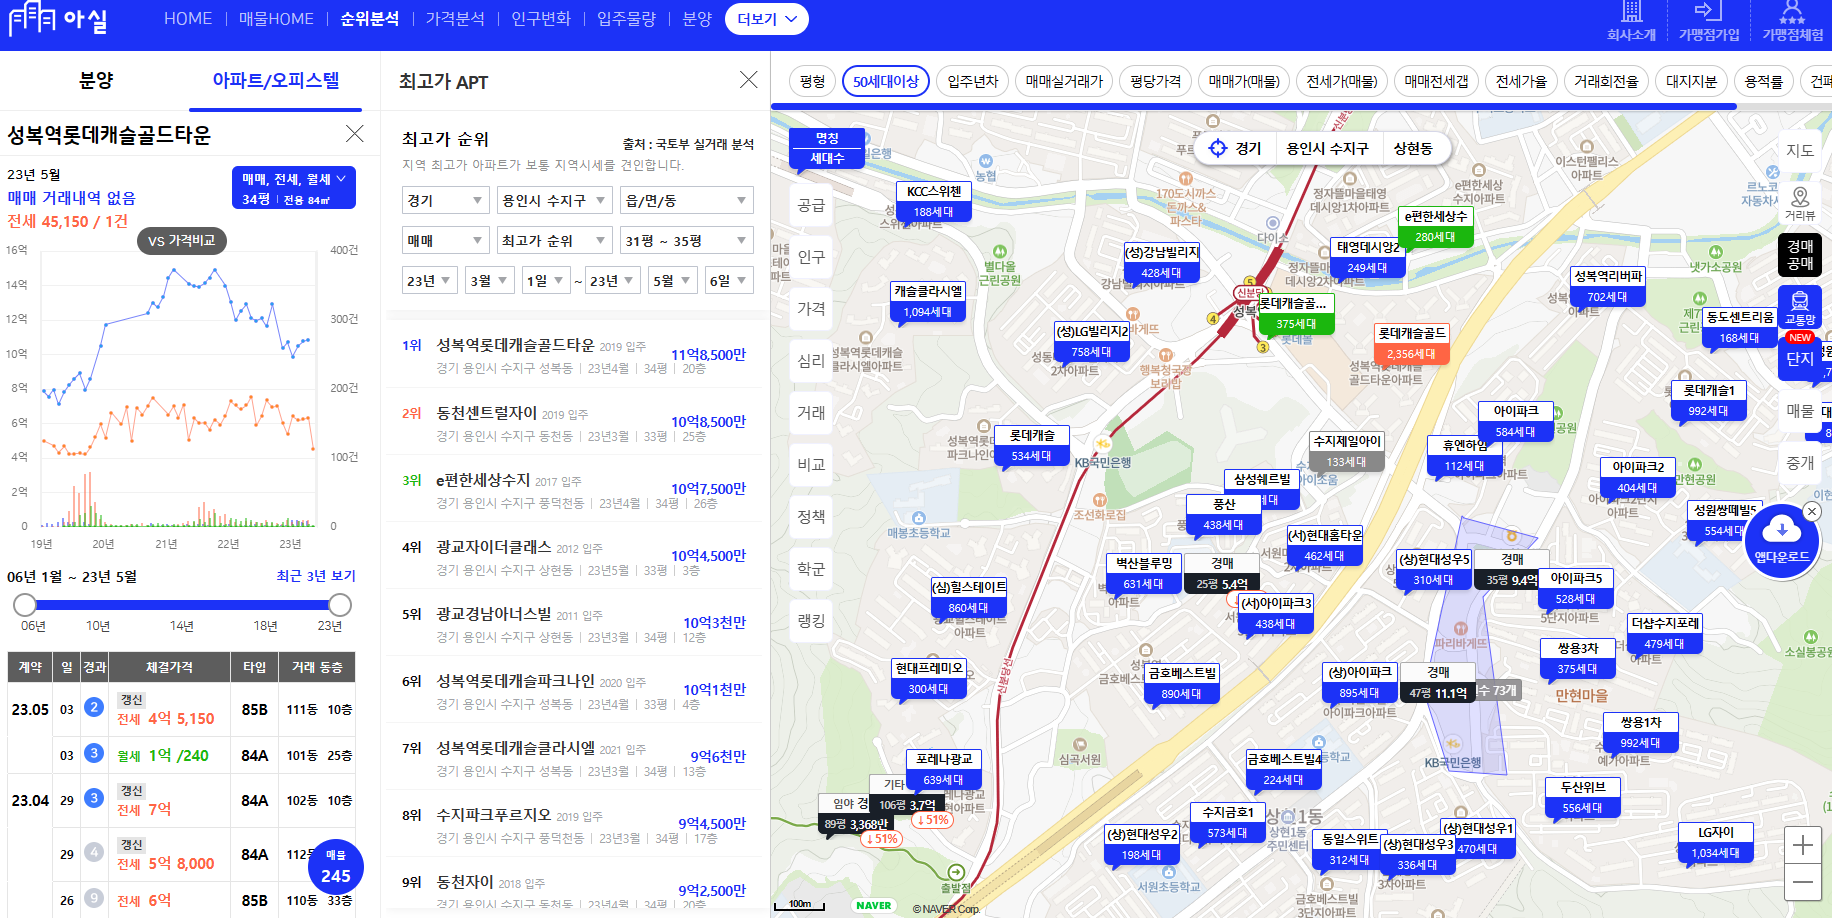Open 2위 동천센트럴자이 ranking entry
This screenshot has width=1832, height=918.
[x=575, y=422]
